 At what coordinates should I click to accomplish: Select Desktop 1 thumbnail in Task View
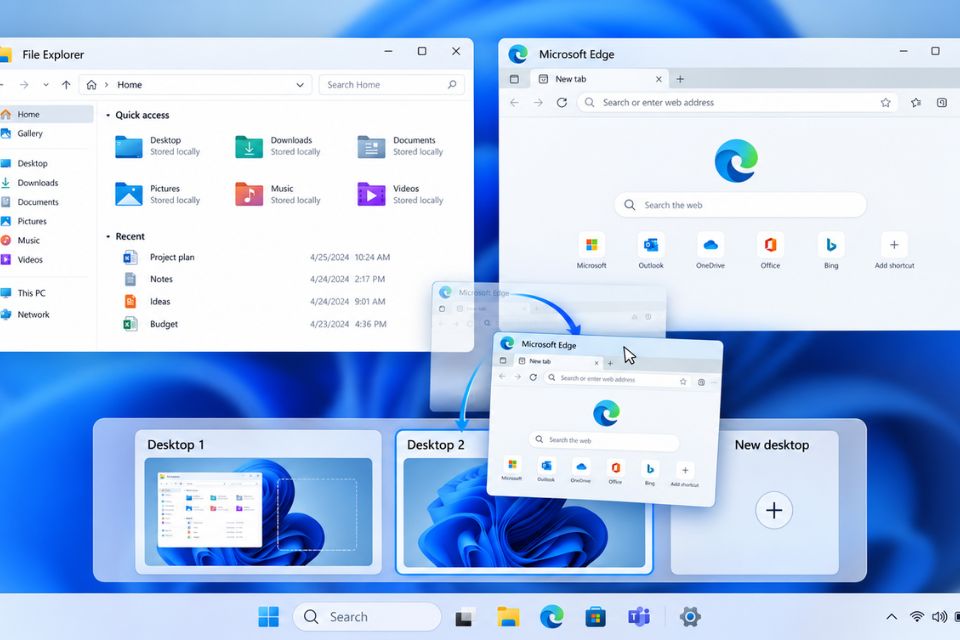258,502
